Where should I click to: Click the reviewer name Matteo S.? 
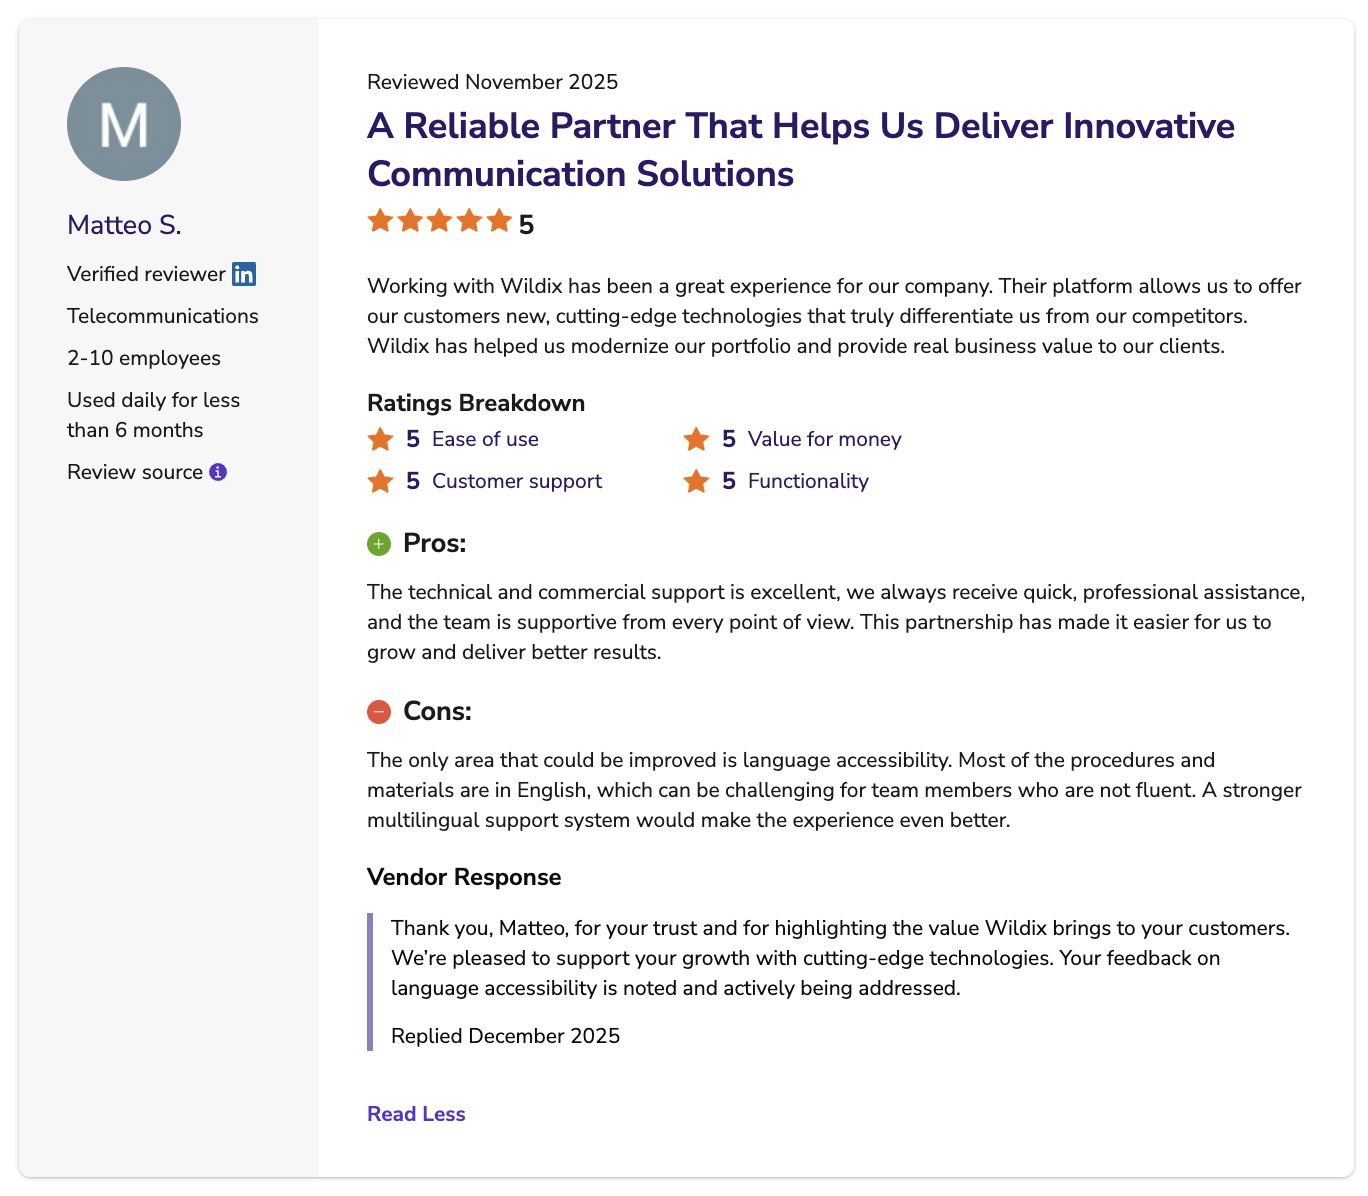tap(124, 225)
